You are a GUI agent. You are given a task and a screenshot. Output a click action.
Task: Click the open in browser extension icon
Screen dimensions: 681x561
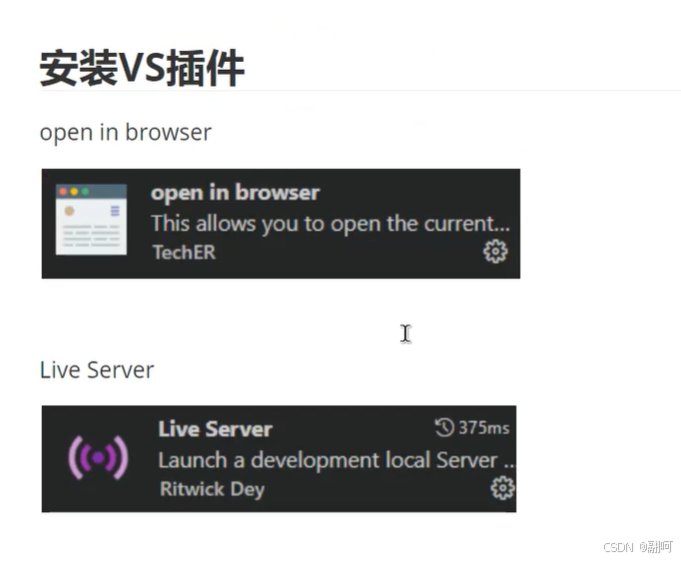tap(91, 219)
